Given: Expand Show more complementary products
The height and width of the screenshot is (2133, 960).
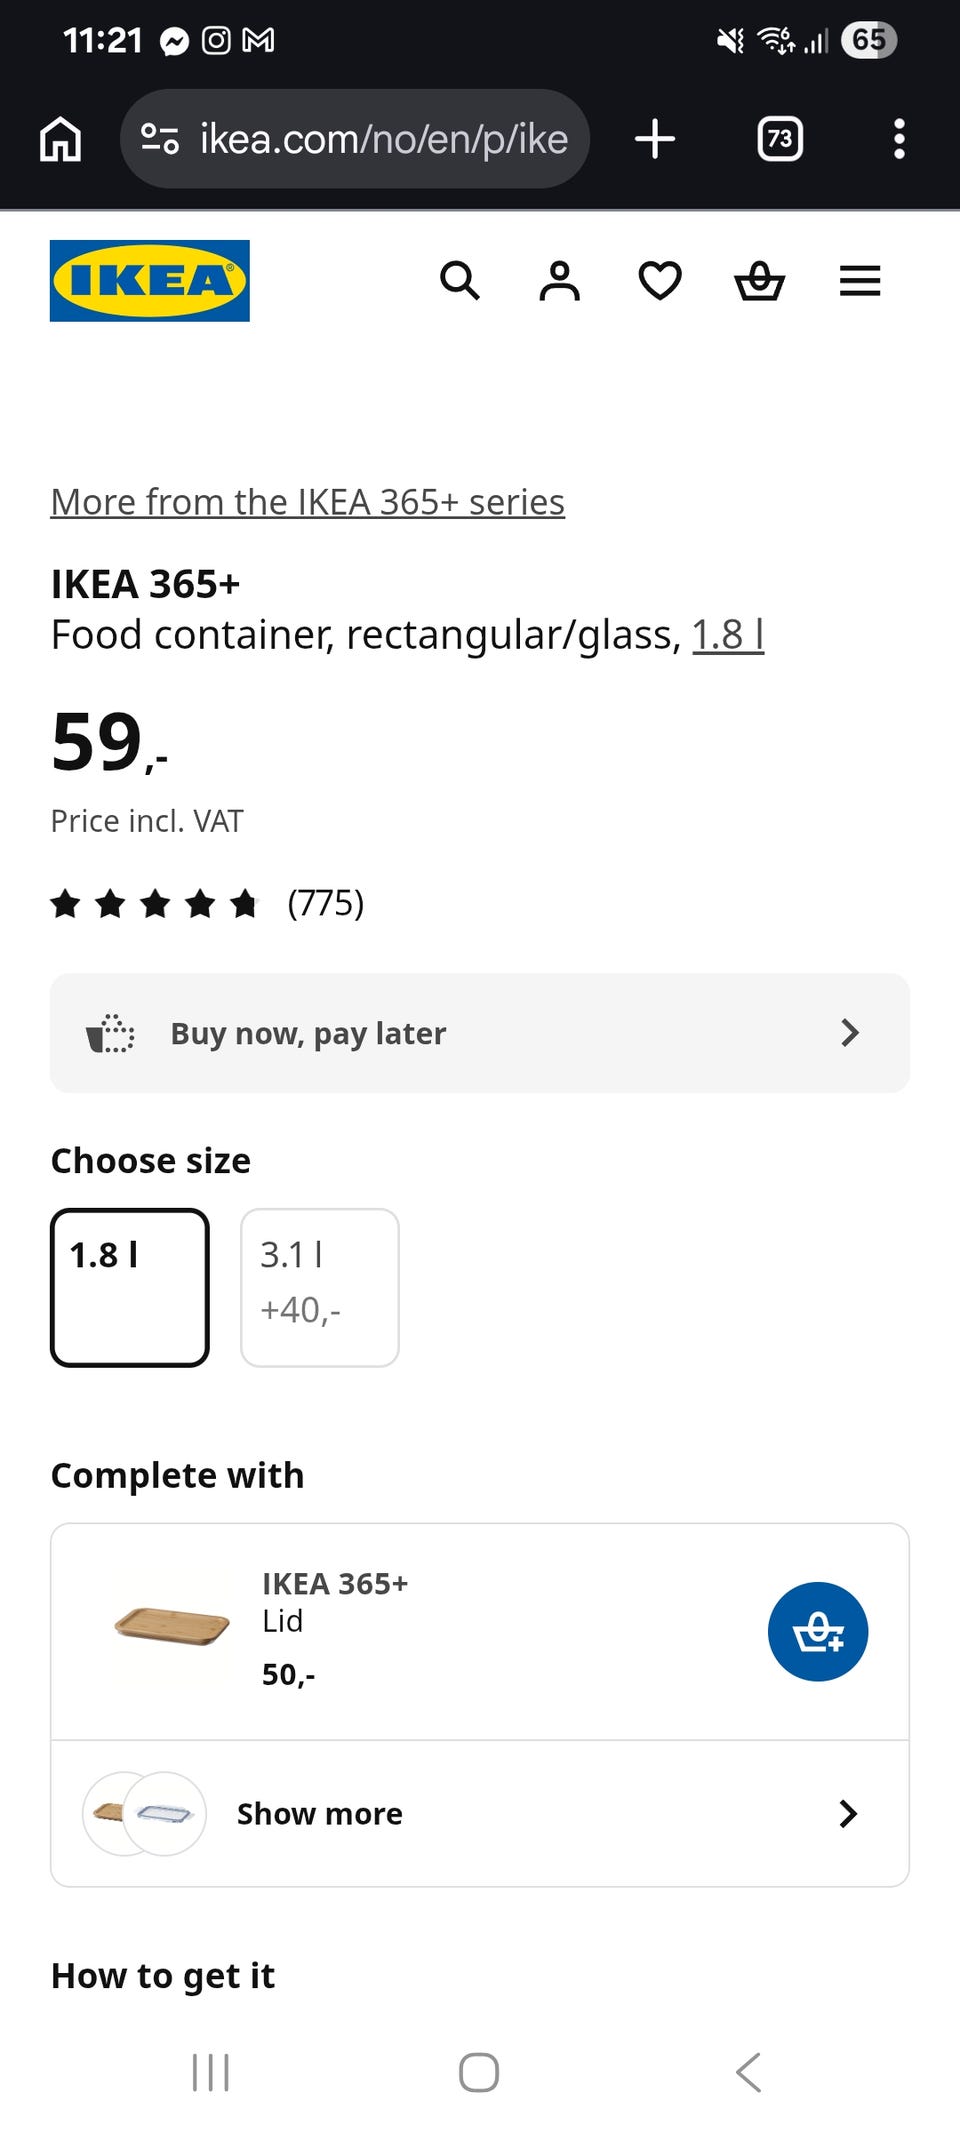Looking at the screenshot, I should coord(480,1814).
